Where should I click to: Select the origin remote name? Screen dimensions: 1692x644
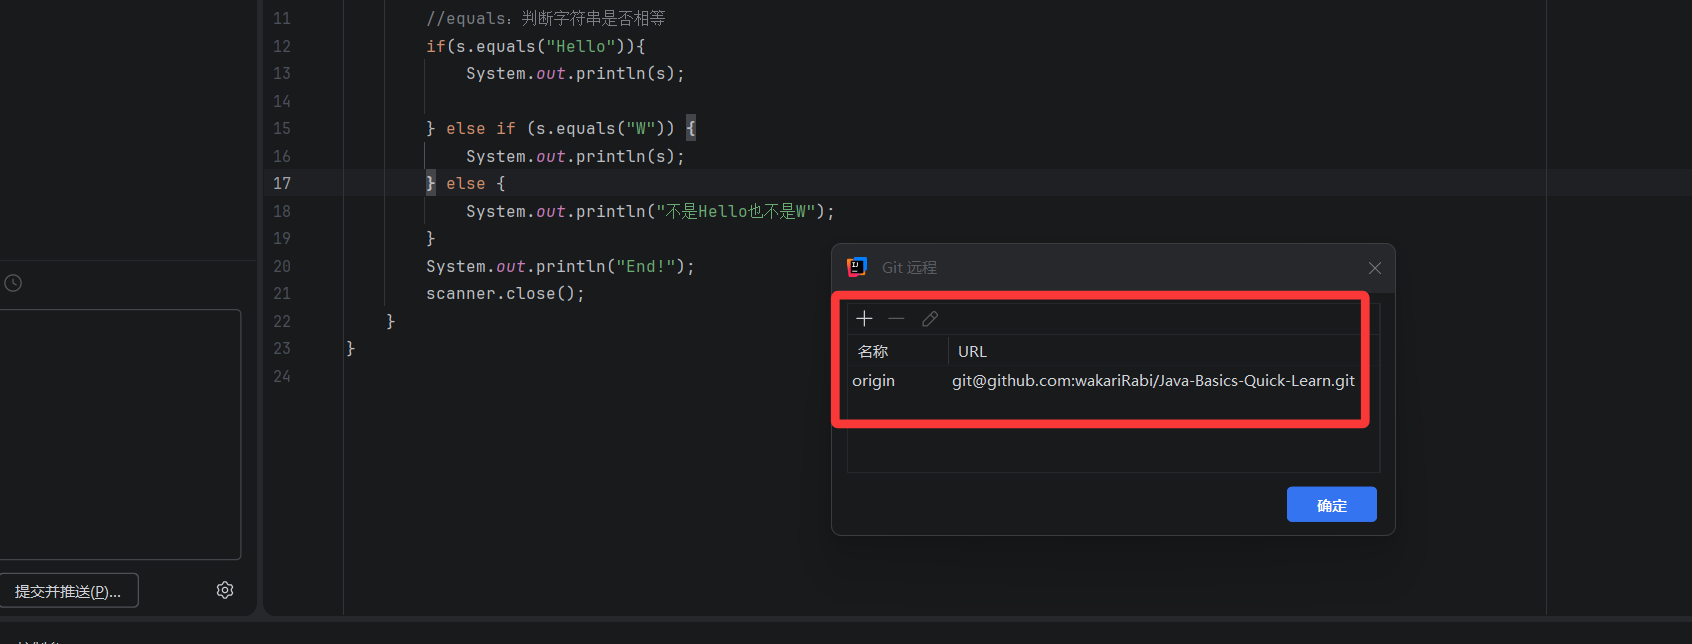click(x=874, y=381)
